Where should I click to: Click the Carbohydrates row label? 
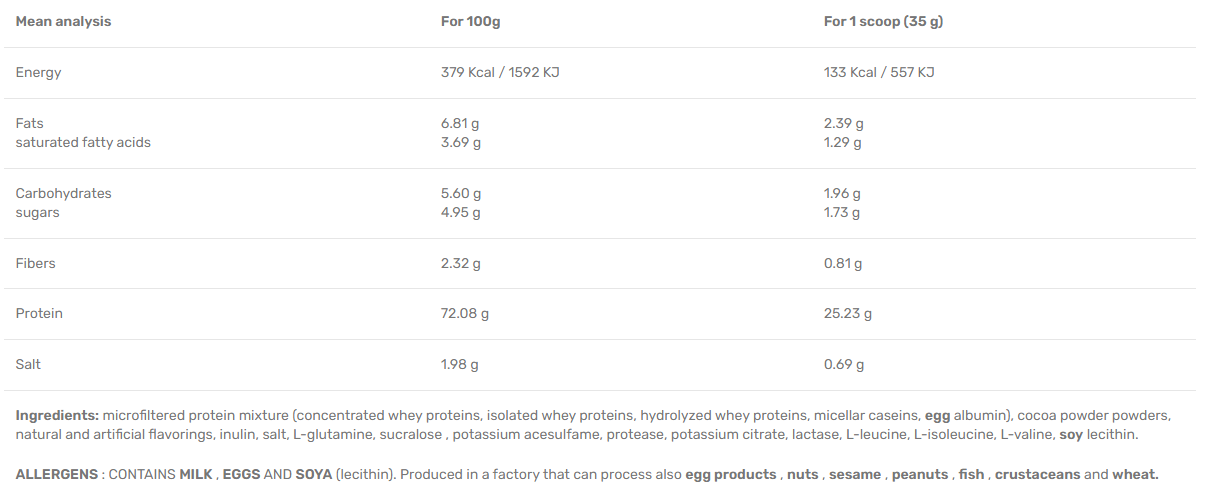point(63,194)
